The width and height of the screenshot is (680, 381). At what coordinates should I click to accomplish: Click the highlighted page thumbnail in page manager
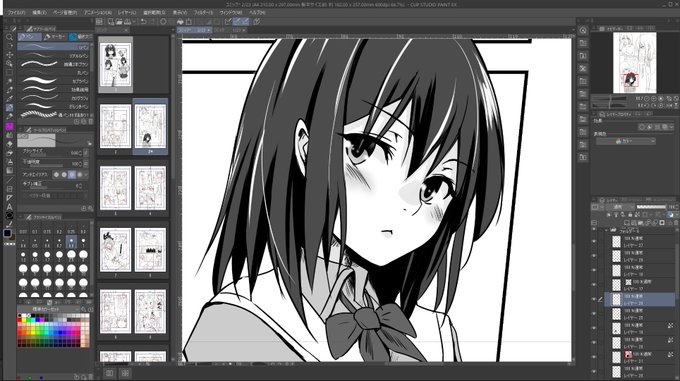(150, 126)
